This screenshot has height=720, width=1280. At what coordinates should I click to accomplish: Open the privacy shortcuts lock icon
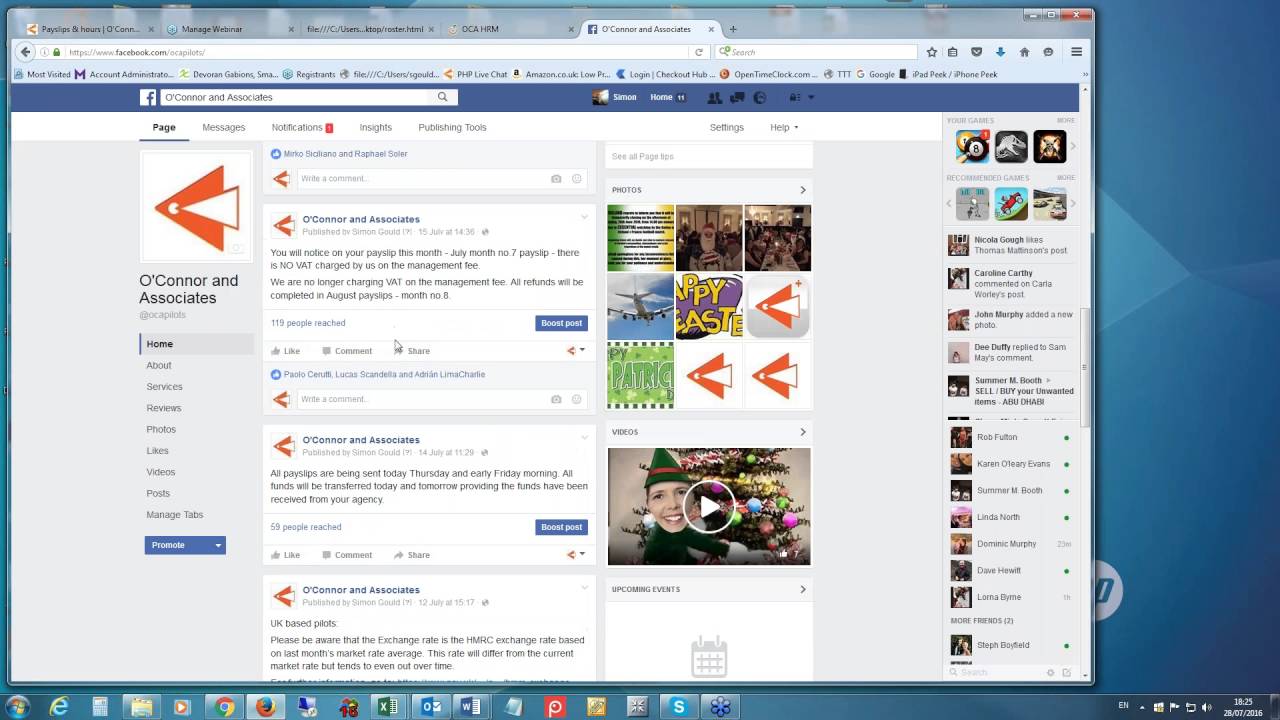[795, 97]
